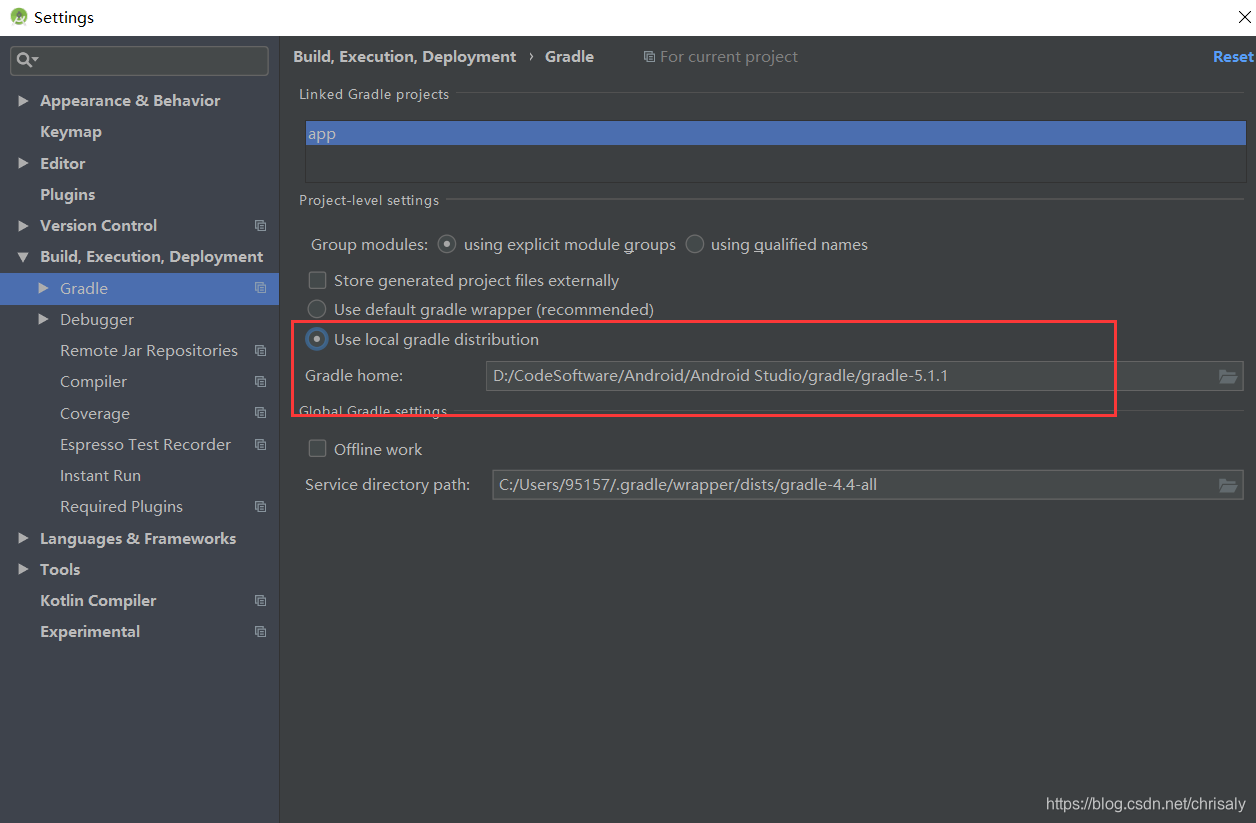Image resolution: width=1256 pixels, height=823 pixels.
Task: Collapse Build, Execution, Deployment node
Action: tap(23, 257)
